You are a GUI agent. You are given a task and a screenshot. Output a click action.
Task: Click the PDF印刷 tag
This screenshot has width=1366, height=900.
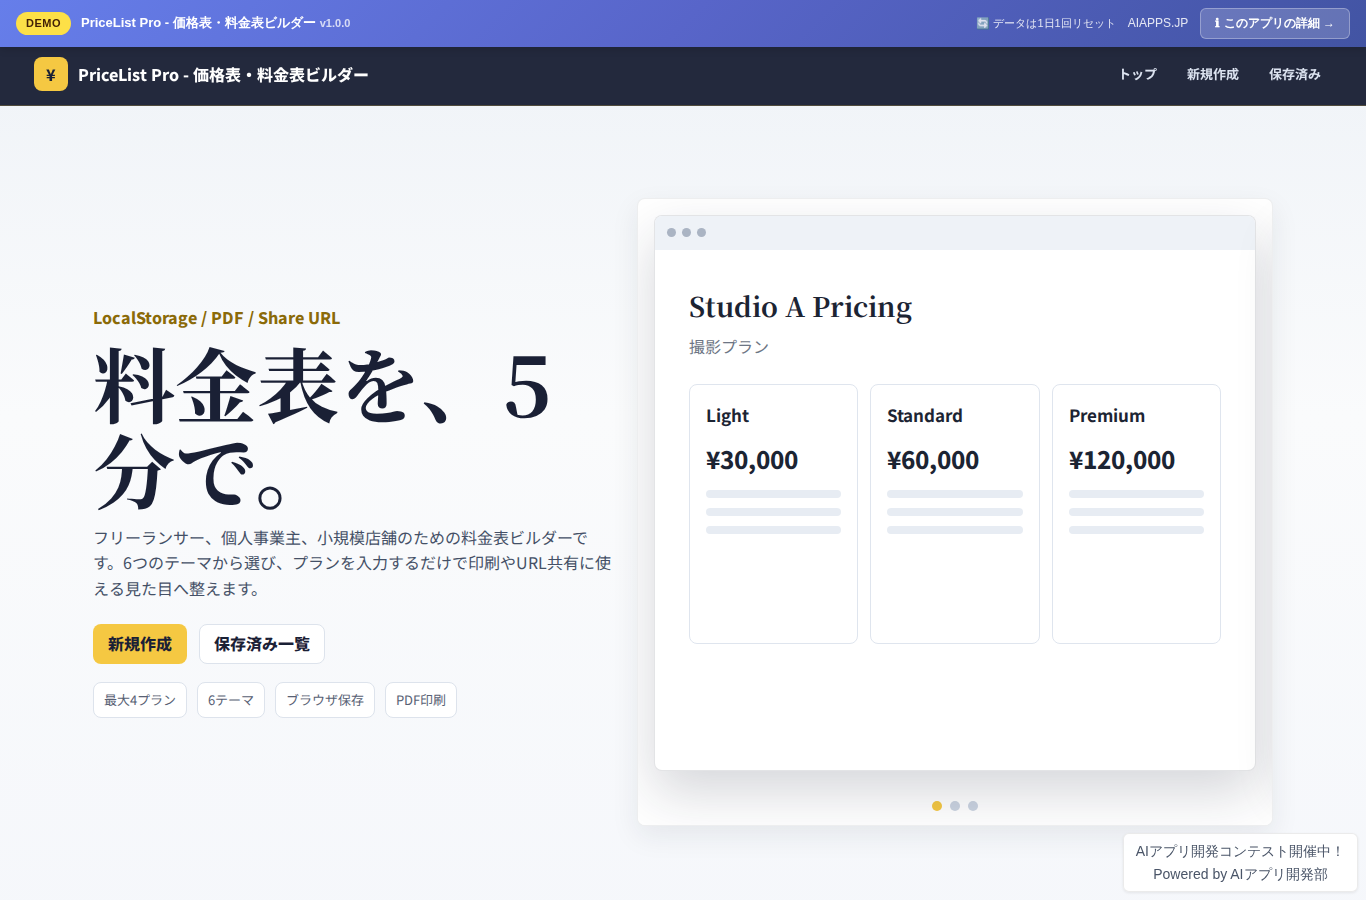[421, 700]
